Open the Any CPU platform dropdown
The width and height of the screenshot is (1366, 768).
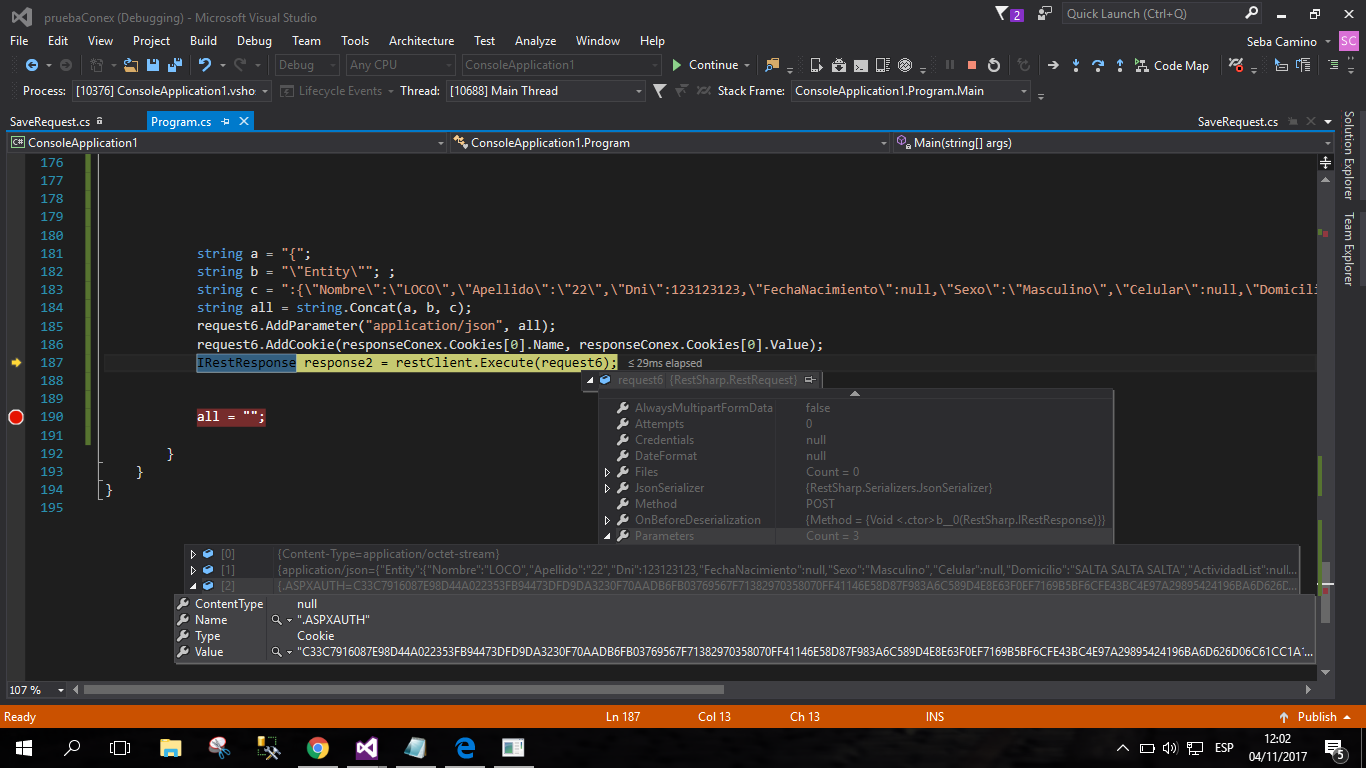[401, 65]
